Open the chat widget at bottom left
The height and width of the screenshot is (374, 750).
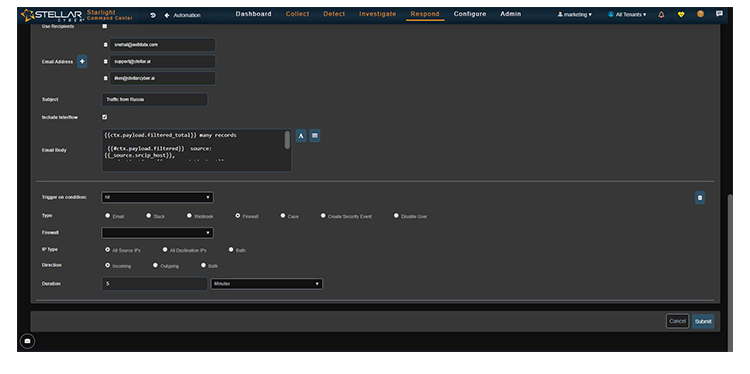[x=27, y=341]
